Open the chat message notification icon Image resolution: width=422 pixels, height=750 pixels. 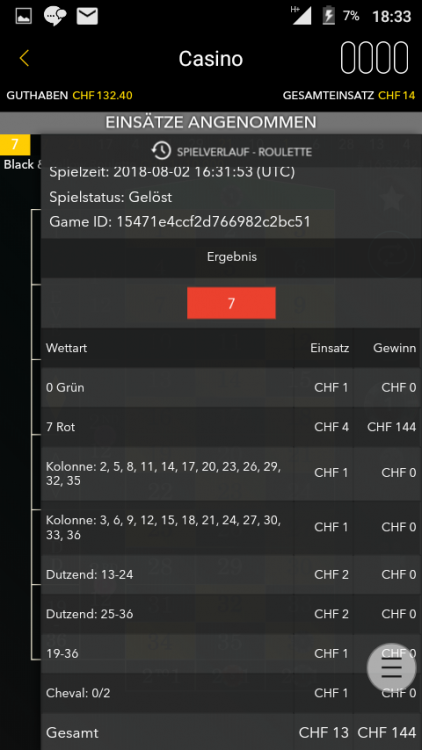[x=55, y=16]
